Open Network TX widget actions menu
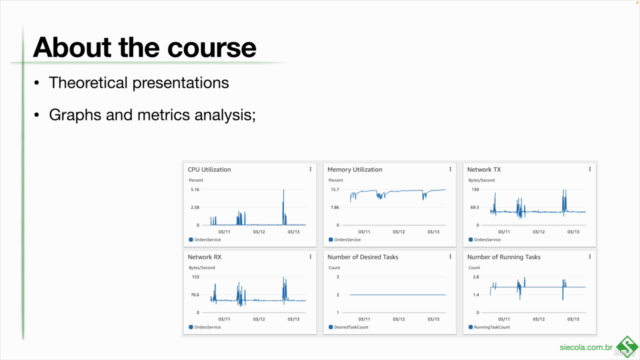Image resolution: width=640 pixels, height=360 pixels. click(x=590, y=169)
